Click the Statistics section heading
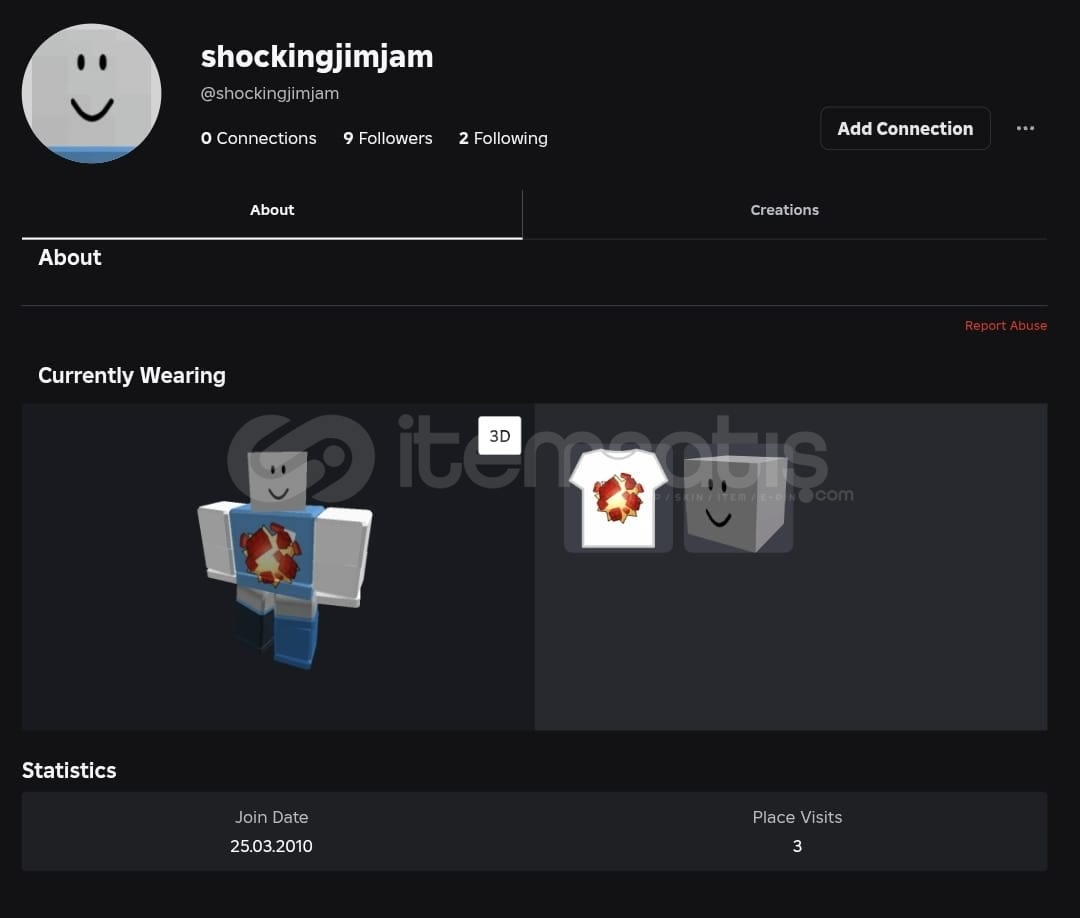The image size is (1080, 918). coord(69,770)
